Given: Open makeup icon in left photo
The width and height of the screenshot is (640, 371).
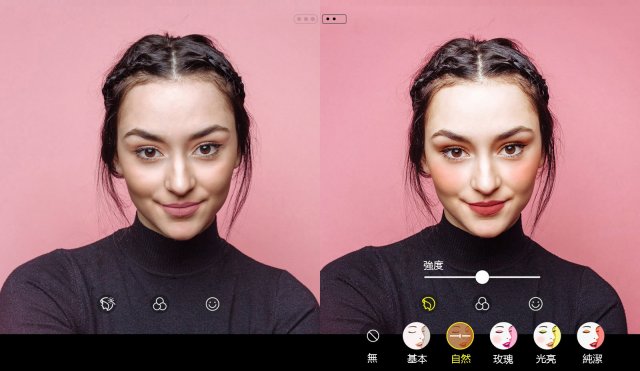Looking at the screenshot, I should 108,304.
